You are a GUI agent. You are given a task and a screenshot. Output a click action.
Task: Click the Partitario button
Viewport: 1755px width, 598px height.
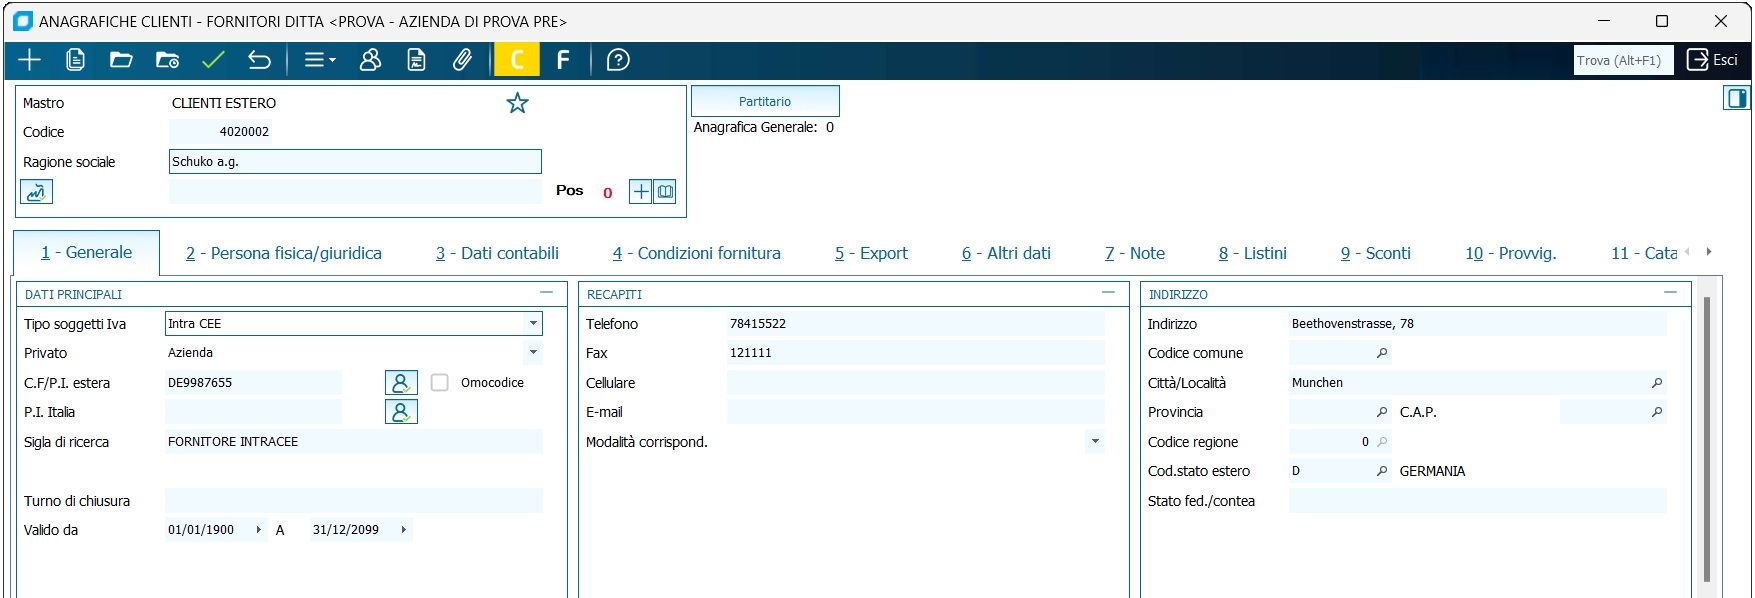tap(765, 101)
